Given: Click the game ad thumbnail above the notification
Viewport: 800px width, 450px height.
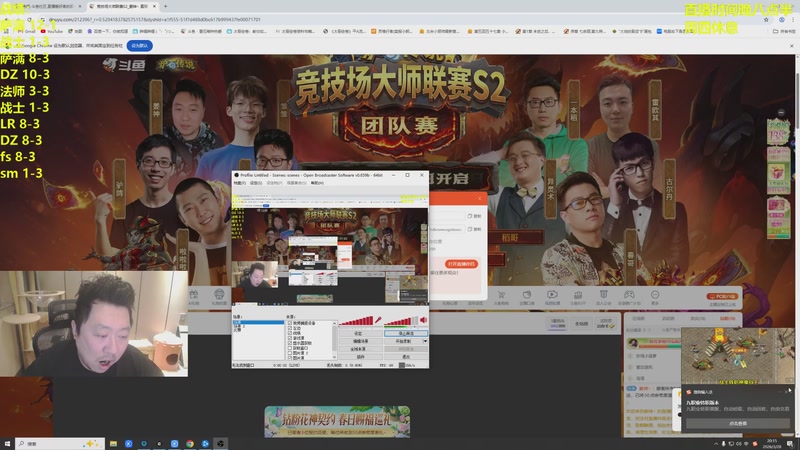Looking at the screenshot, I should (738, 356).
